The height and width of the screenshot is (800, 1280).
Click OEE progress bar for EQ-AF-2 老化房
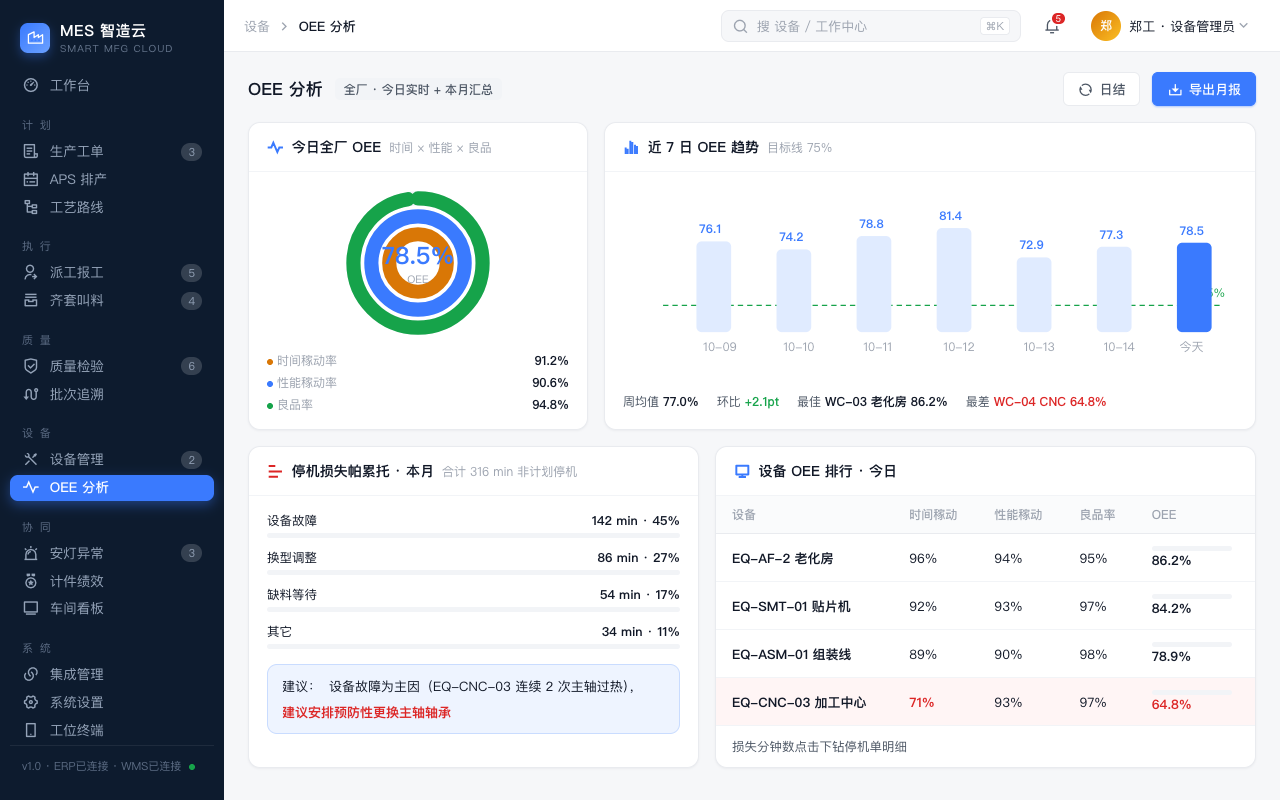(1192, 548)
